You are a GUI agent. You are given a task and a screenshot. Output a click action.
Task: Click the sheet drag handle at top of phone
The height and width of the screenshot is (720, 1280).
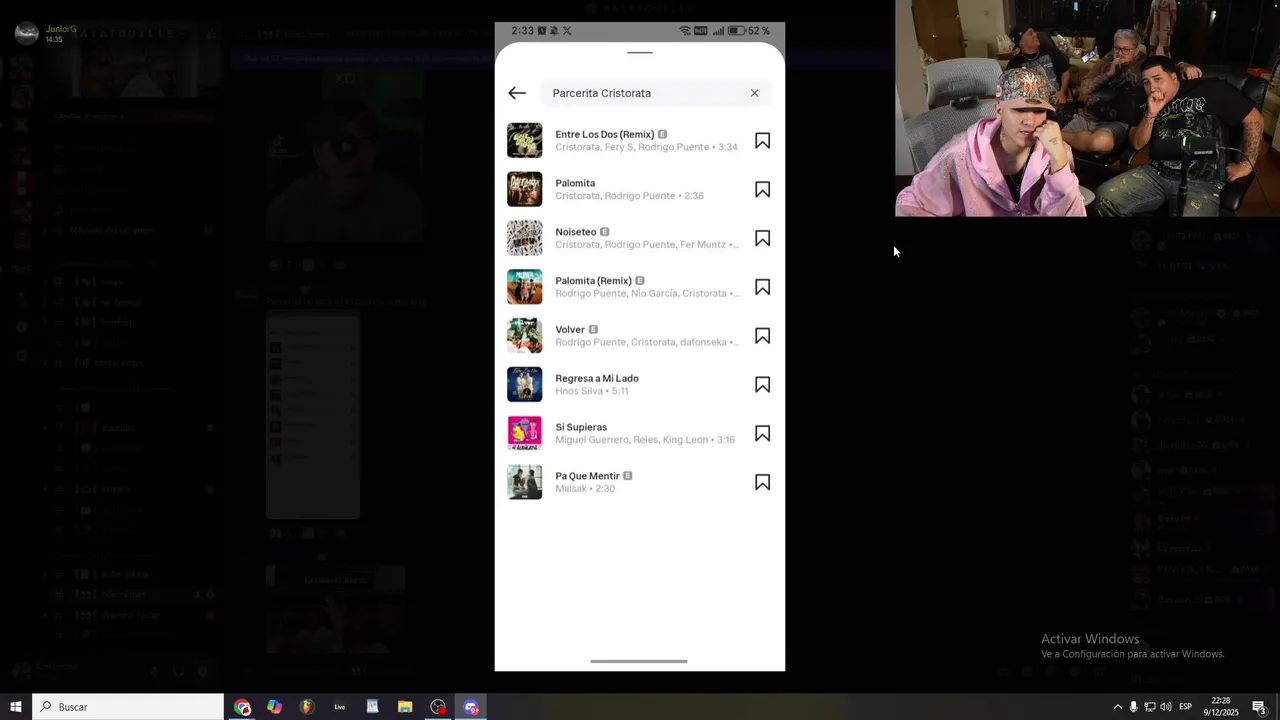[640, 52]
